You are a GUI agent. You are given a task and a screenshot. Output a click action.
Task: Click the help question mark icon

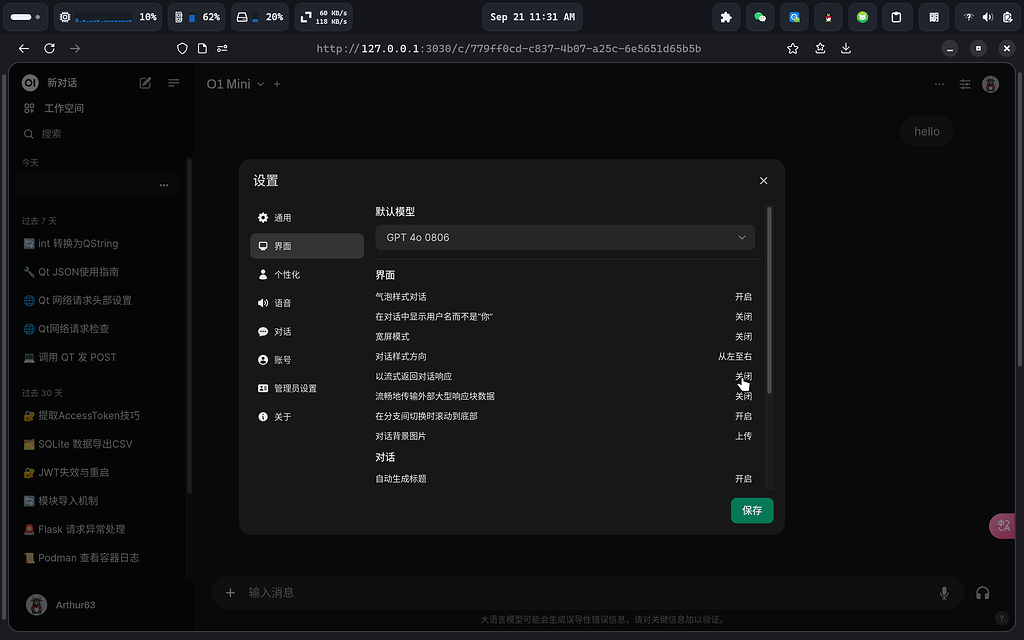pyautogui.click(x=1001, y=618)
